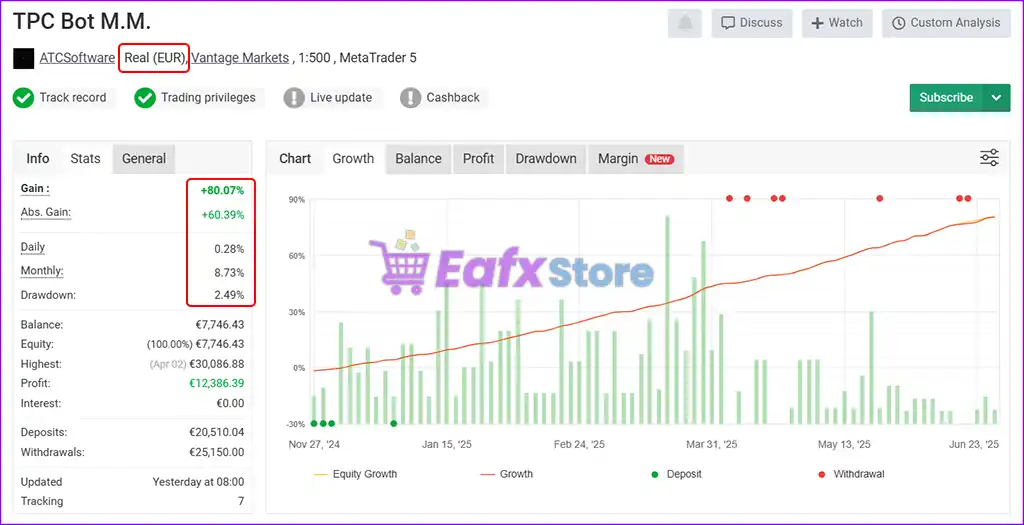Click the Jan 15, '25 axis label
Screen dimensions: 1024x525
pyautogui.click(x=447, y=445)
